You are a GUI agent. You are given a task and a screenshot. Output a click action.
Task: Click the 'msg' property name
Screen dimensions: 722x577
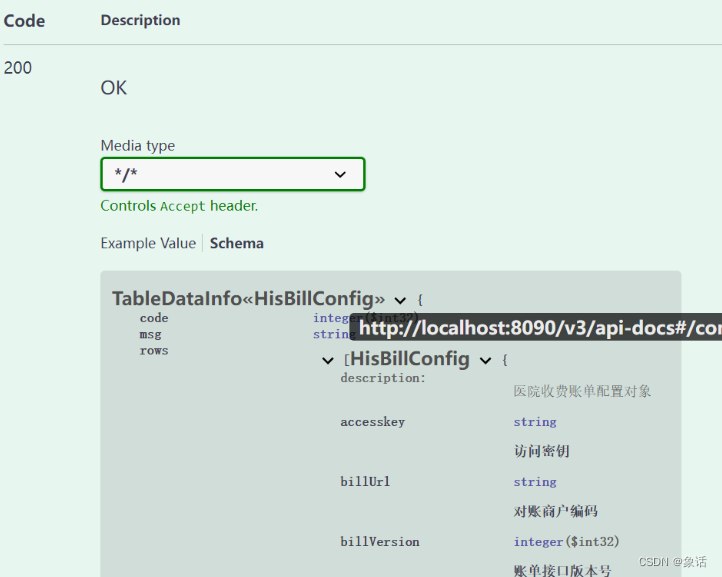pyautogui.click(x=151, y=334)
